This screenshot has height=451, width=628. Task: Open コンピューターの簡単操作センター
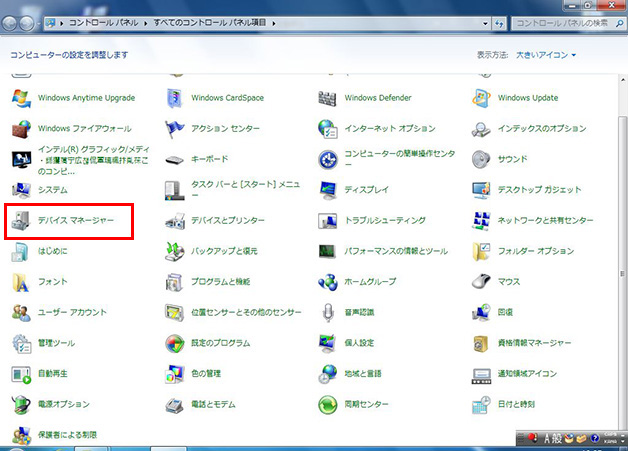click(x=387, y=159)
